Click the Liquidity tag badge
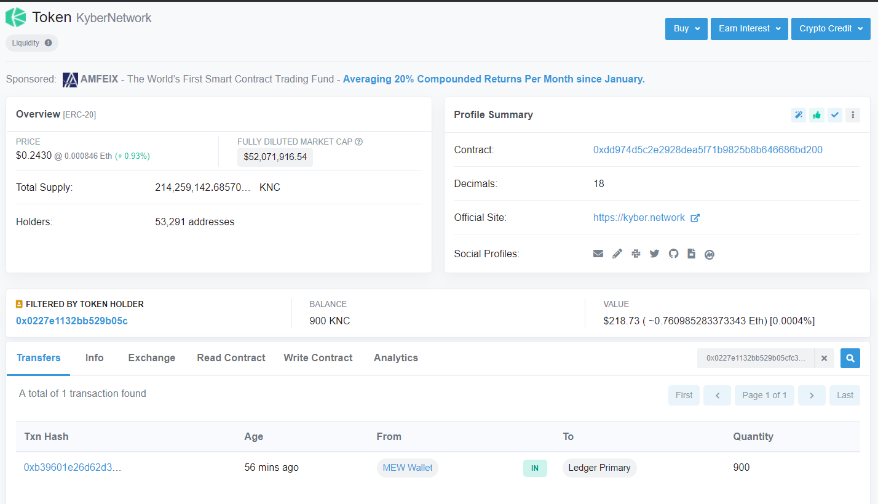 click(x=32, y=43)
